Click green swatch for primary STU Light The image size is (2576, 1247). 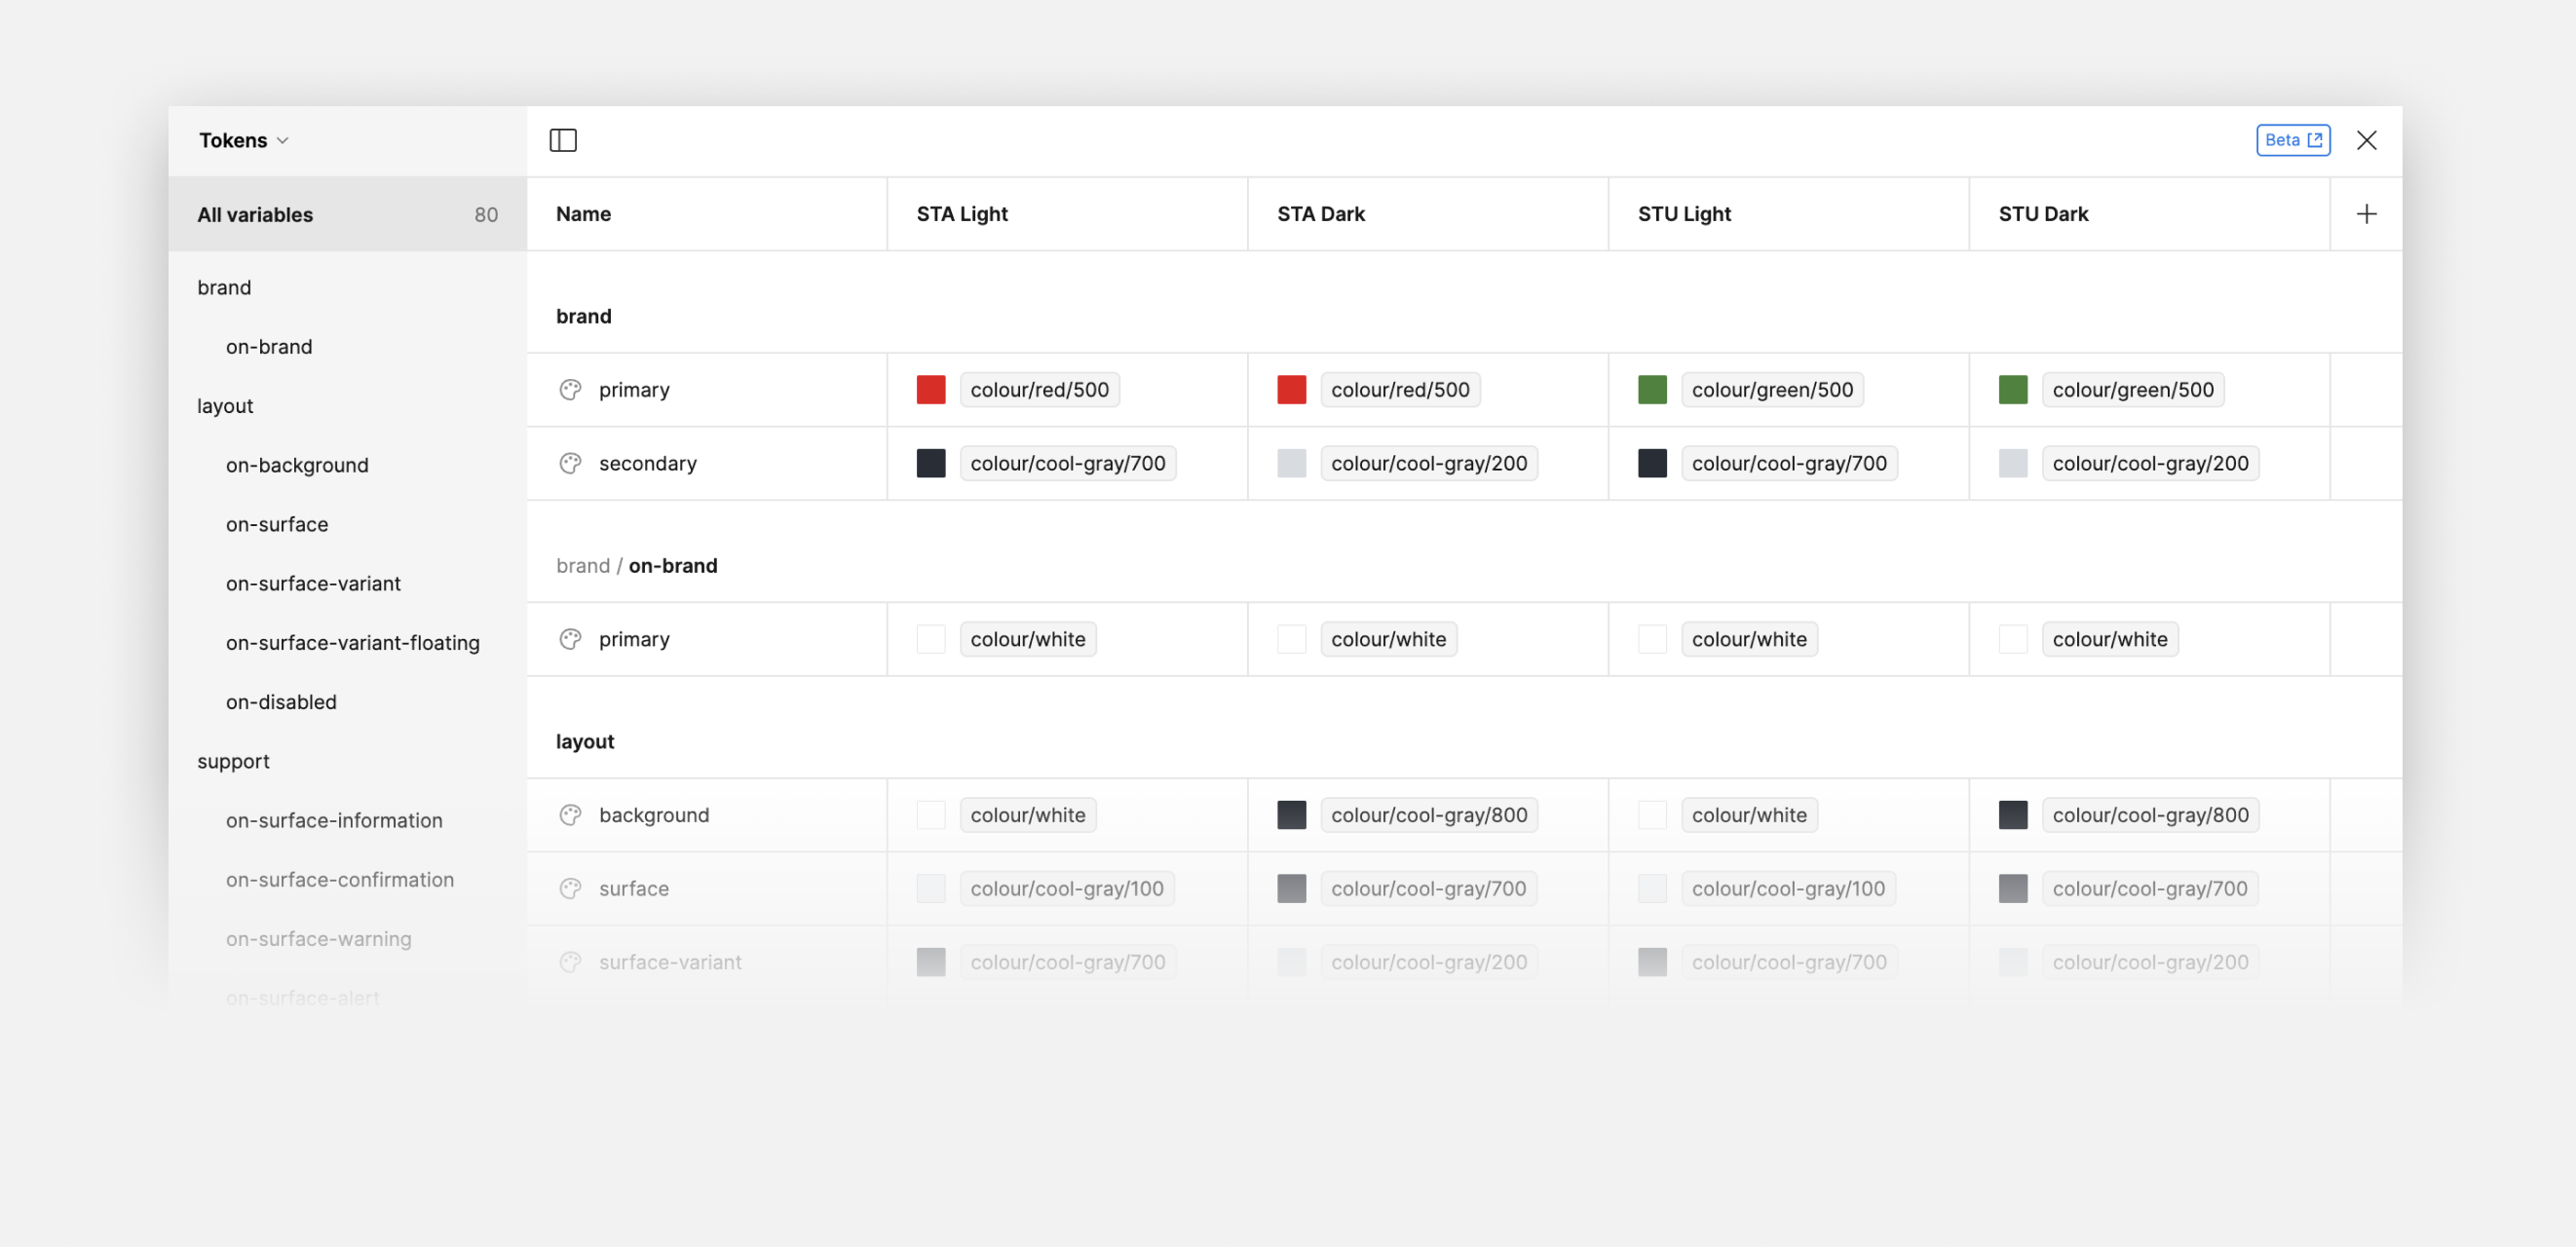pos(1652,390)
